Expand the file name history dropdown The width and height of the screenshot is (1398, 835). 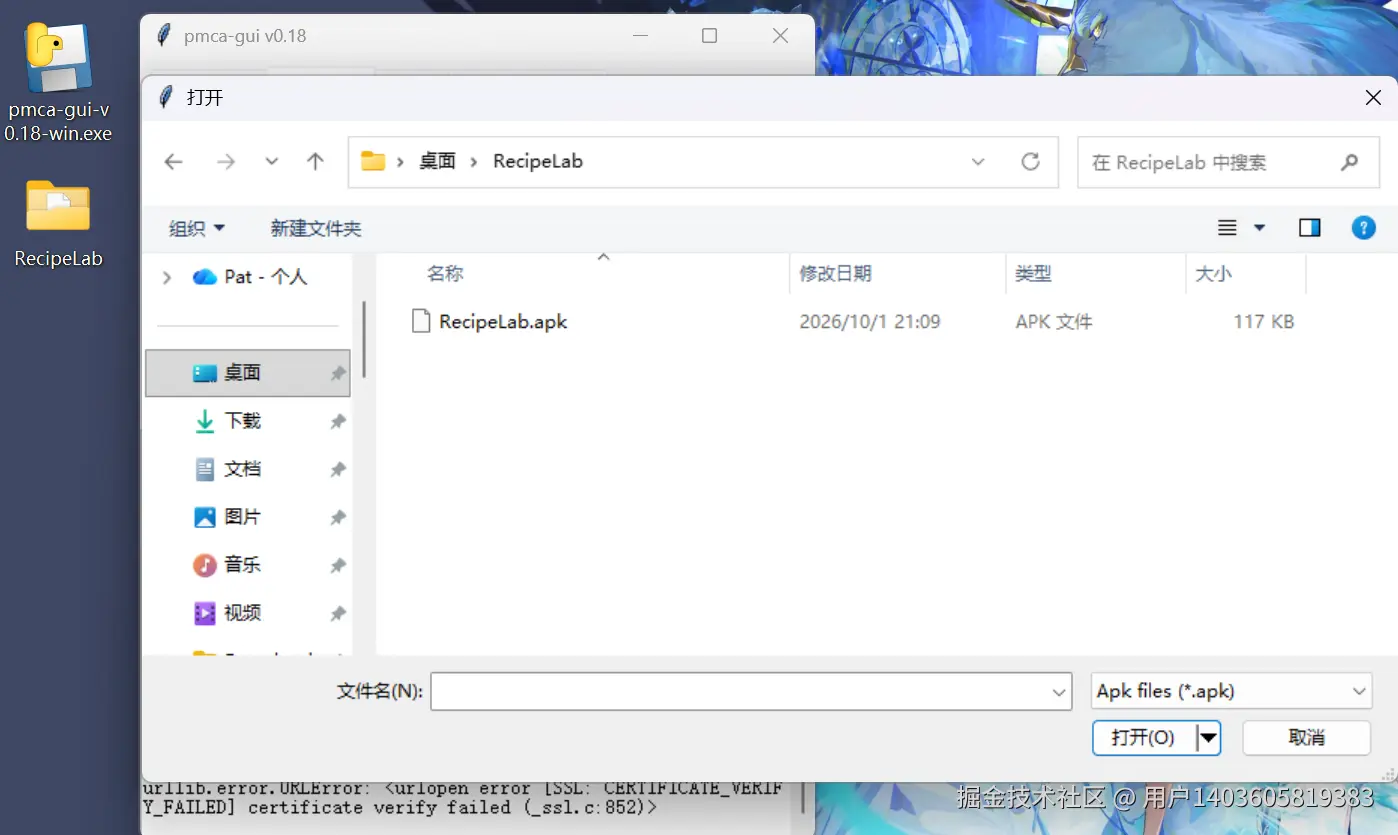click(x=1060, y=691)
